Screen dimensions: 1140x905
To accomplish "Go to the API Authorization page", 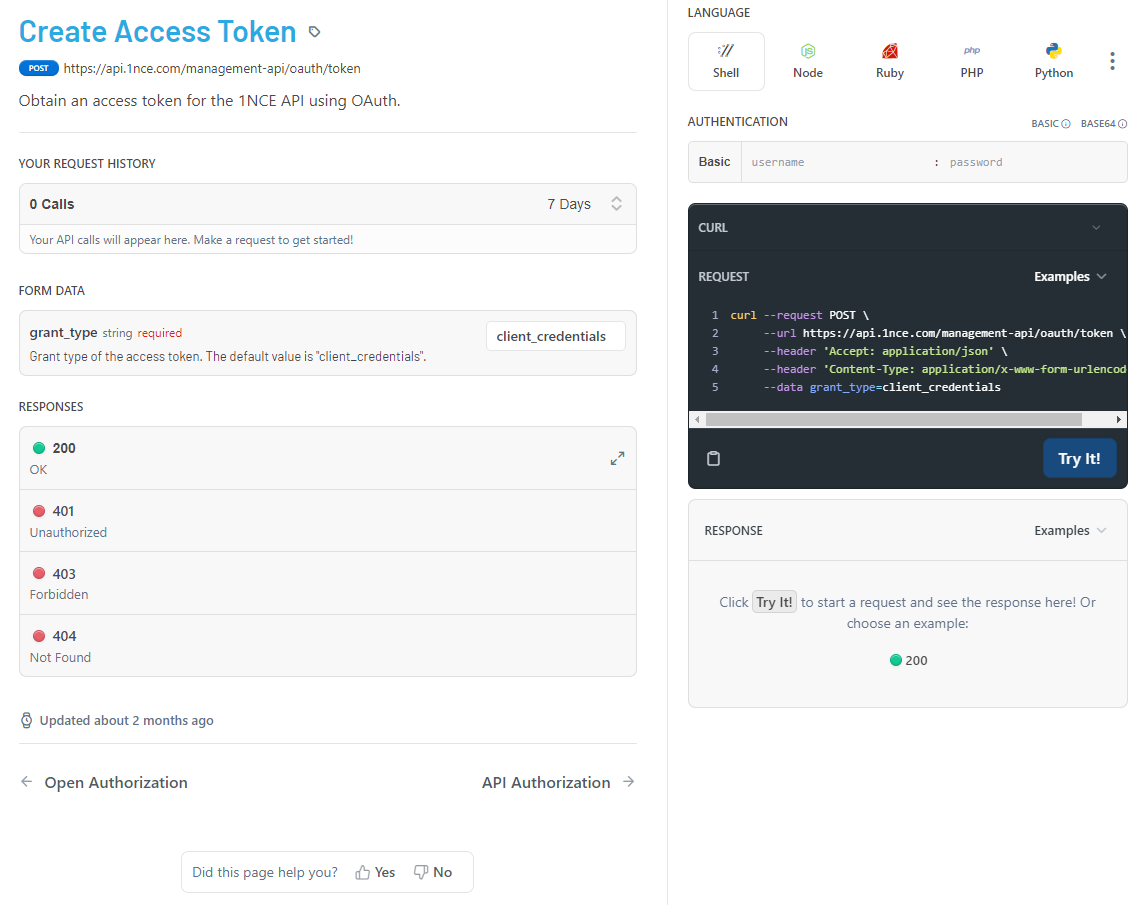I will click(546, 782).
